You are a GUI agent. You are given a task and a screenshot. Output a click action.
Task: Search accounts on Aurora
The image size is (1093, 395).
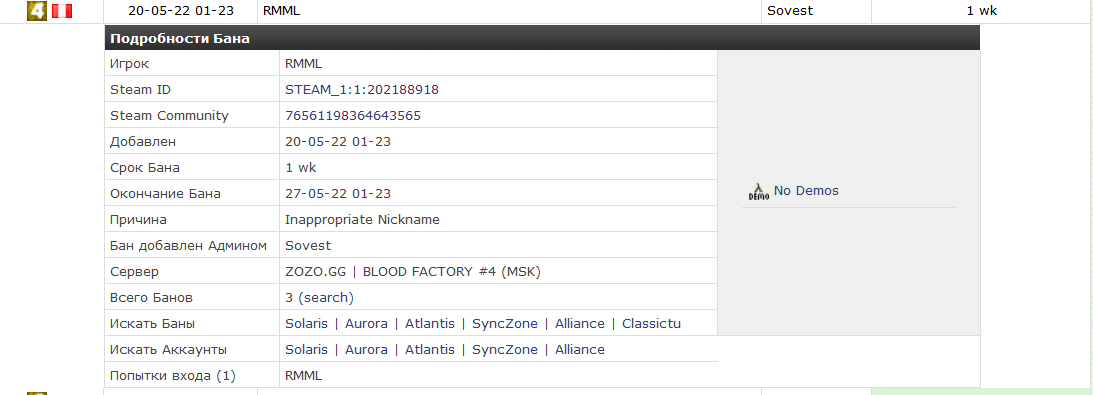[x=366, y=349]
